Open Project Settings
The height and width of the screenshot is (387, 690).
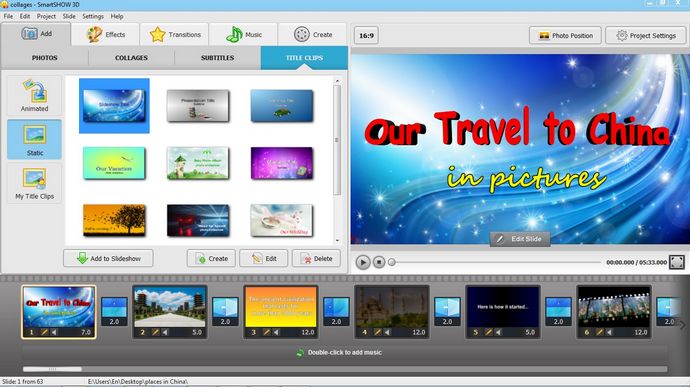click(x=646, y=36)
